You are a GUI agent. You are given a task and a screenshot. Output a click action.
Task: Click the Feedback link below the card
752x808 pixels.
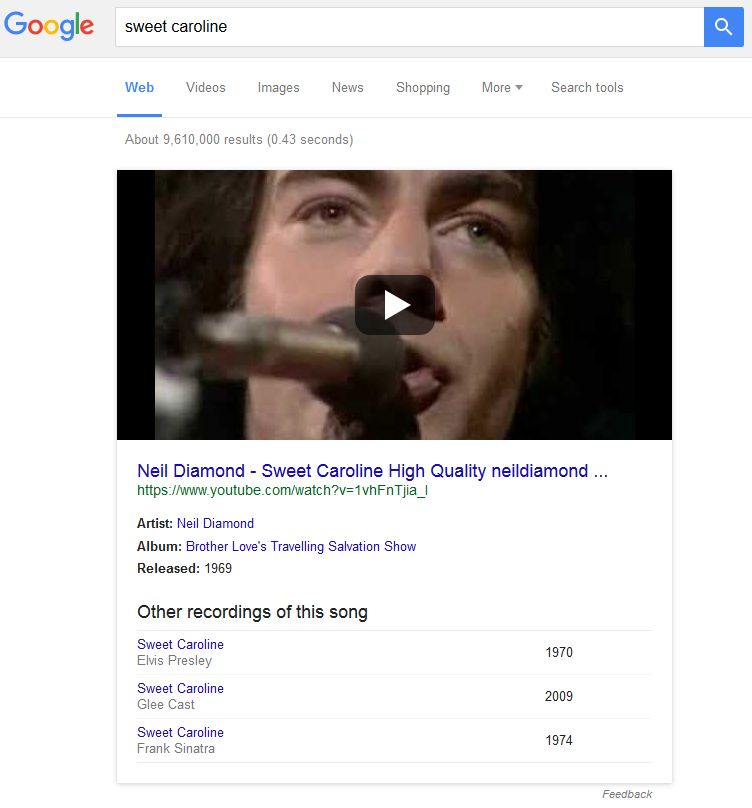pos(627,794)
